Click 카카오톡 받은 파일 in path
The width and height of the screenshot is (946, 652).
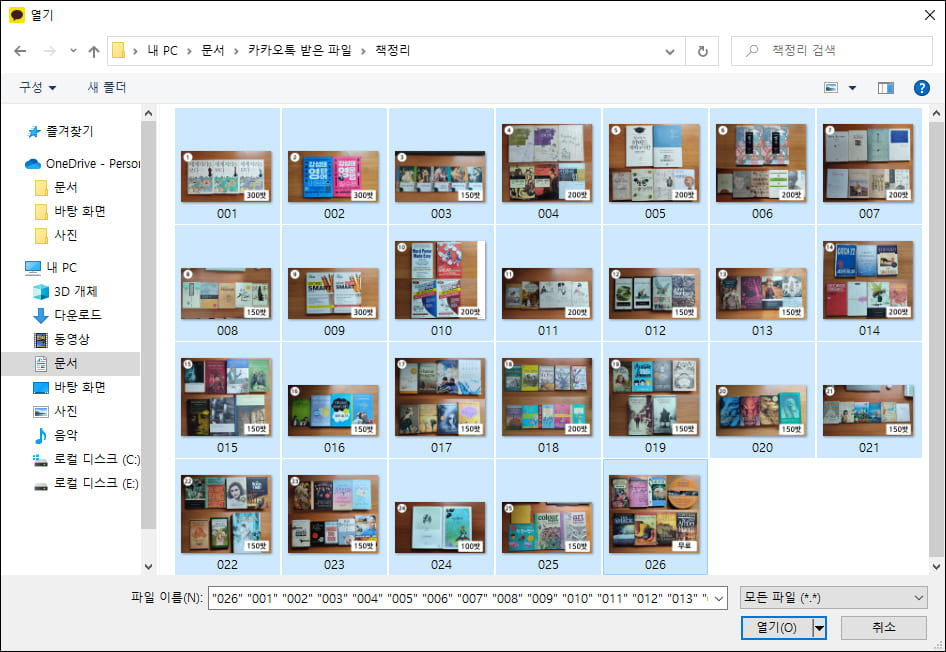point(299,51)
